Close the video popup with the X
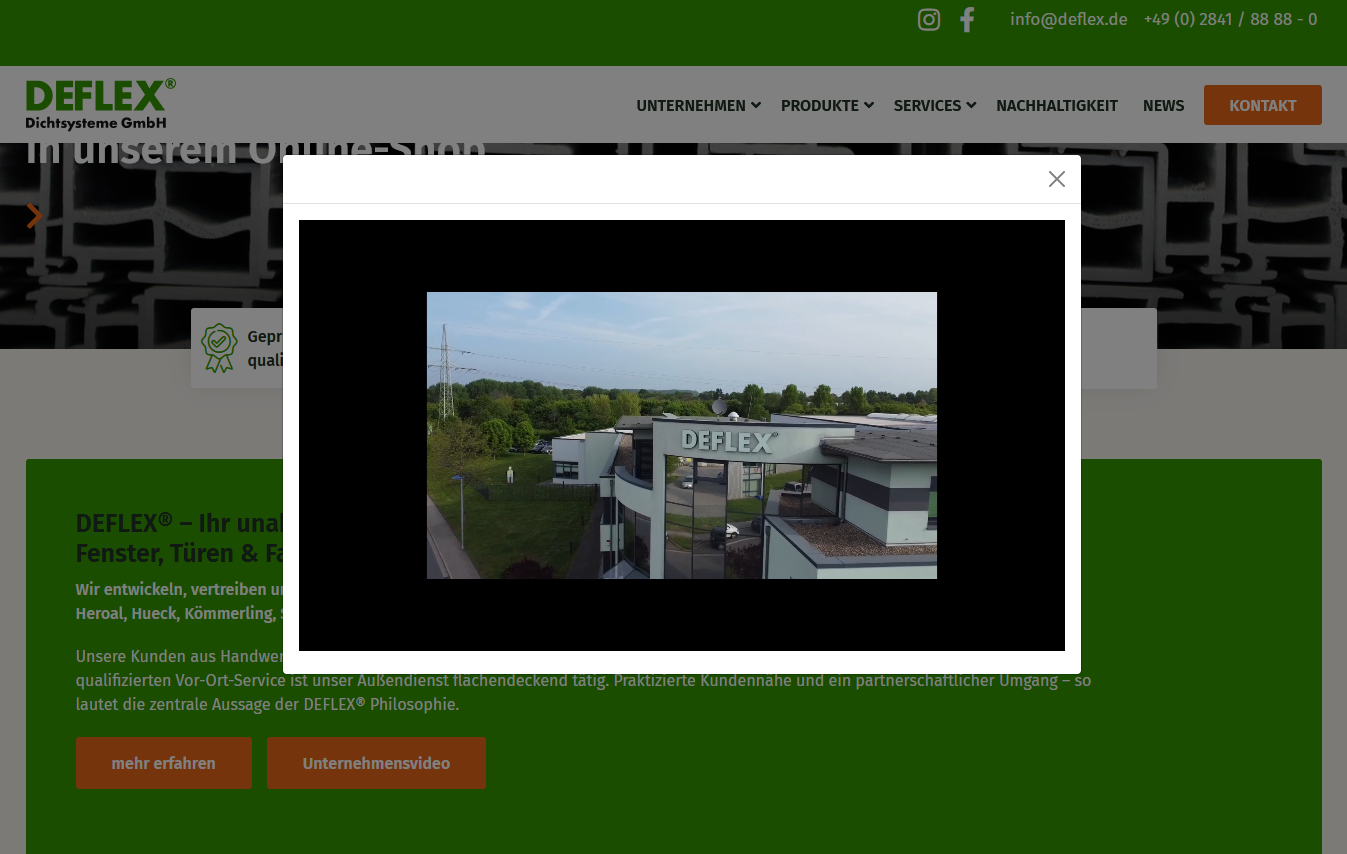This screenshot has width=1347, height=854. [x=1056, y=179]
